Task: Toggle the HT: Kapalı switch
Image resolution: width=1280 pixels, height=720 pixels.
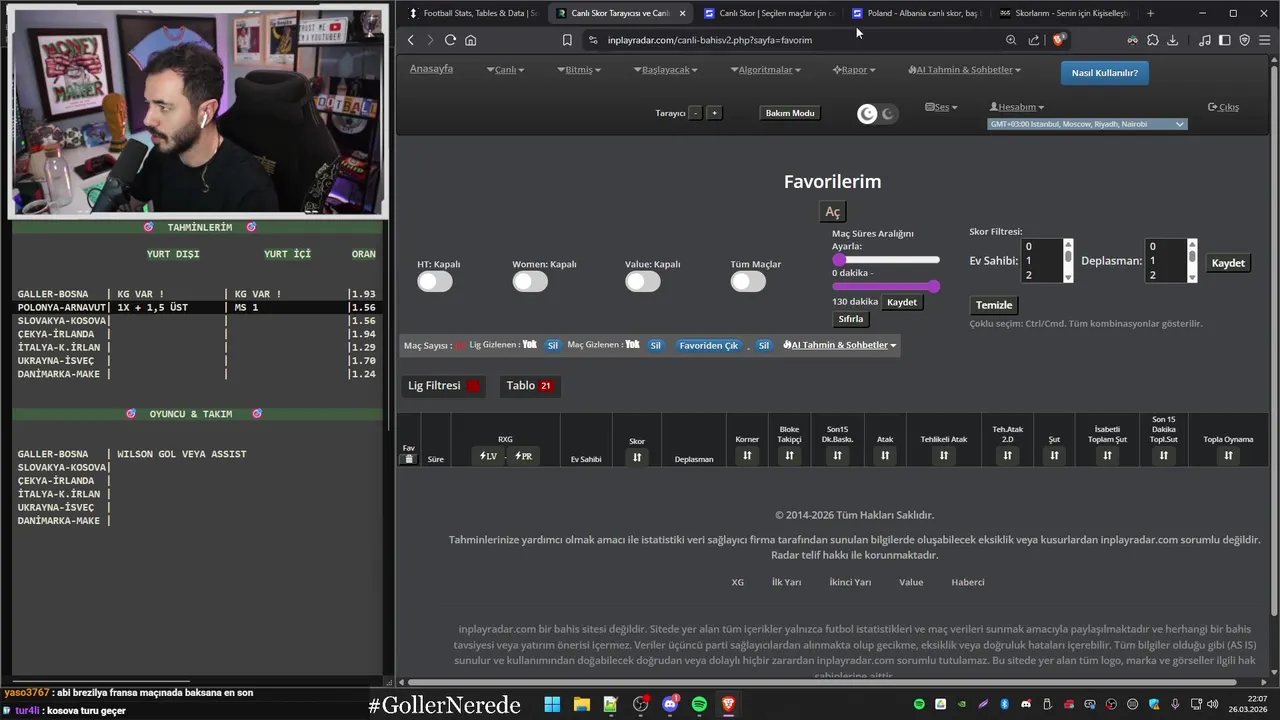Action: coord(435,282)
